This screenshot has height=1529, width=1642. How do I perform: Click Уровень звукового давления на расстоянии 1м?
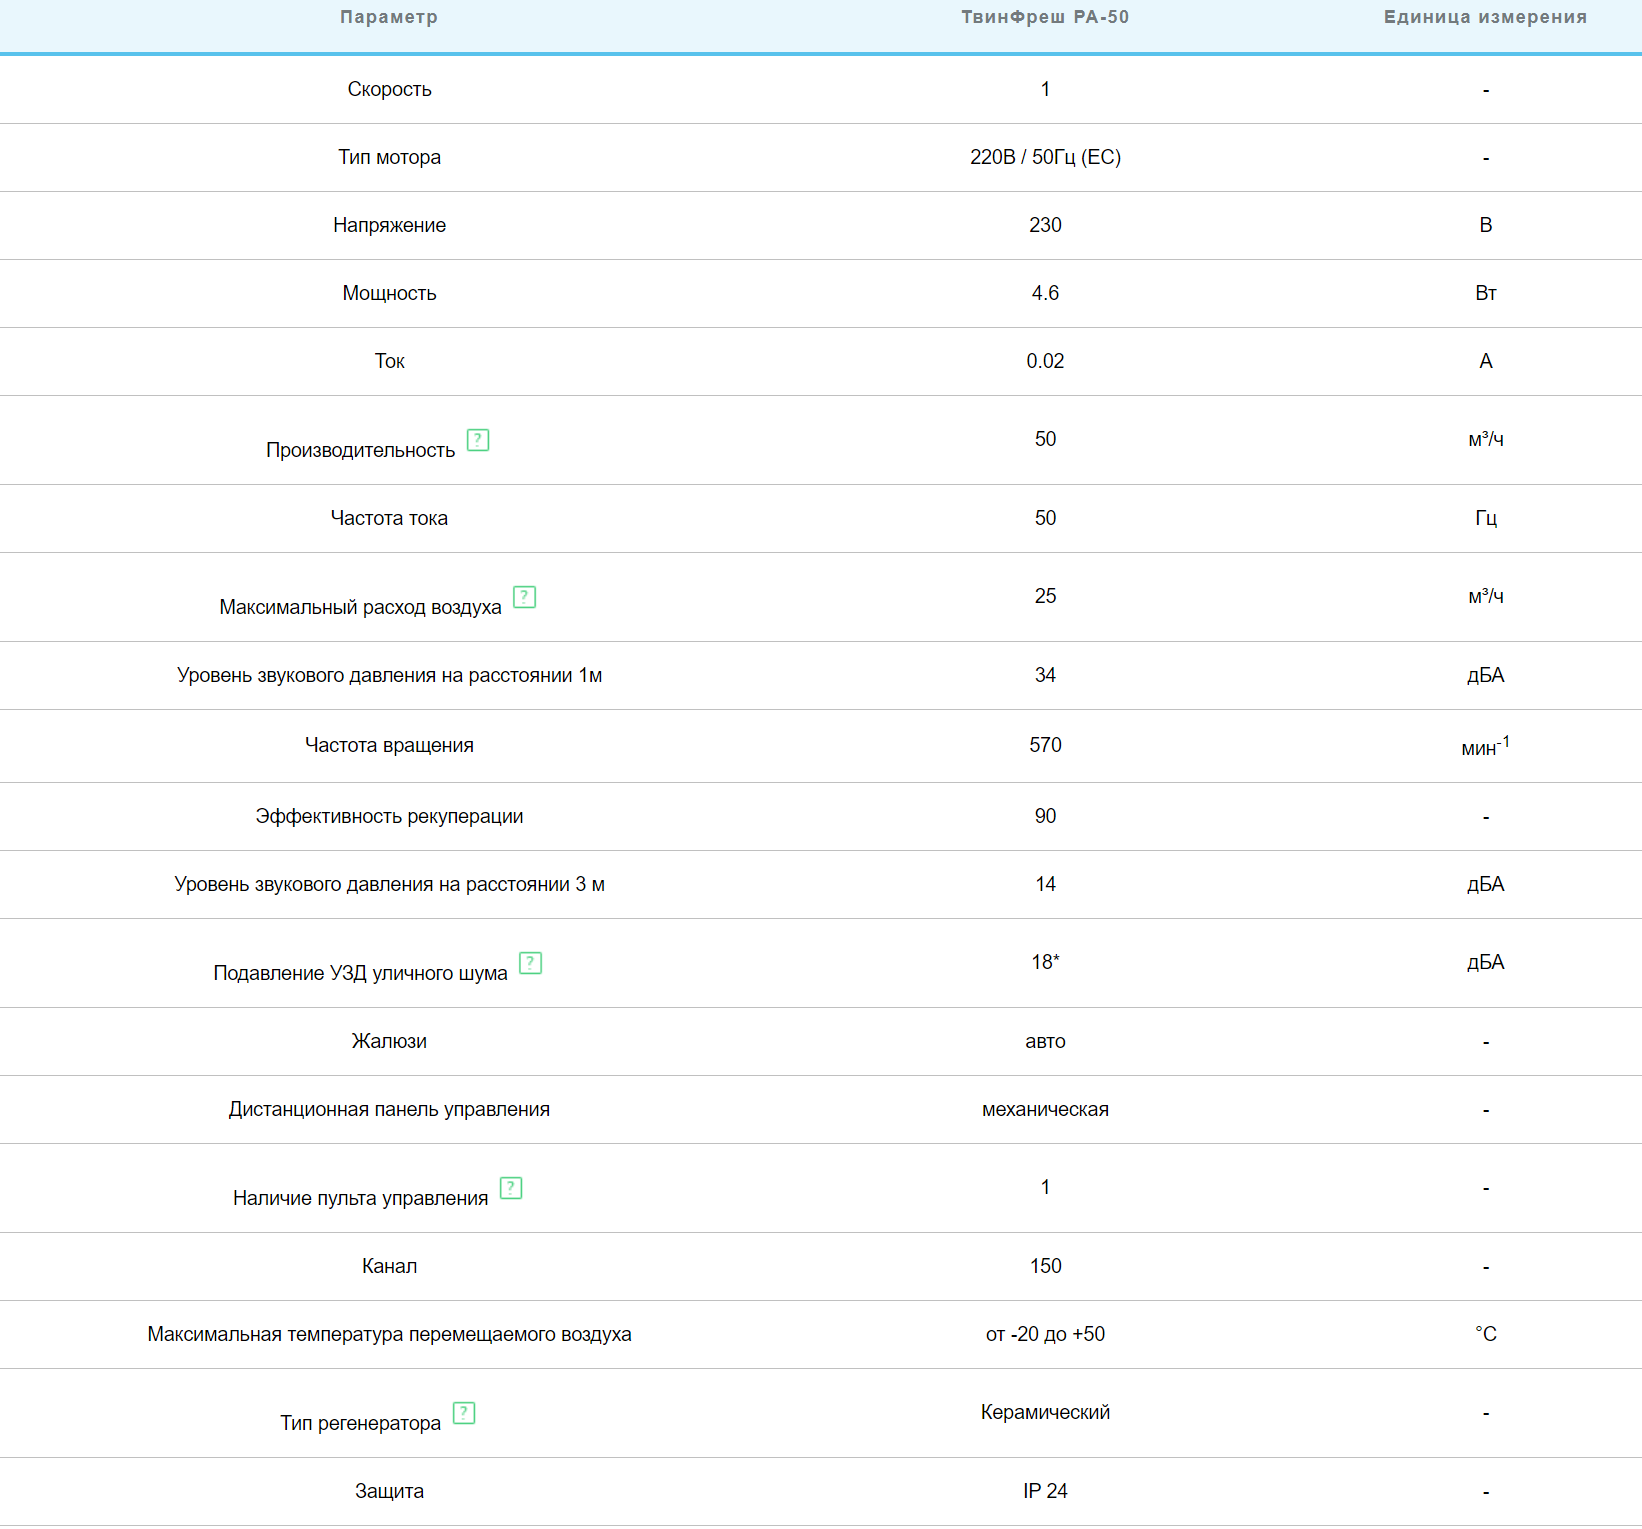pyautogui.click(x=389, y=675)
